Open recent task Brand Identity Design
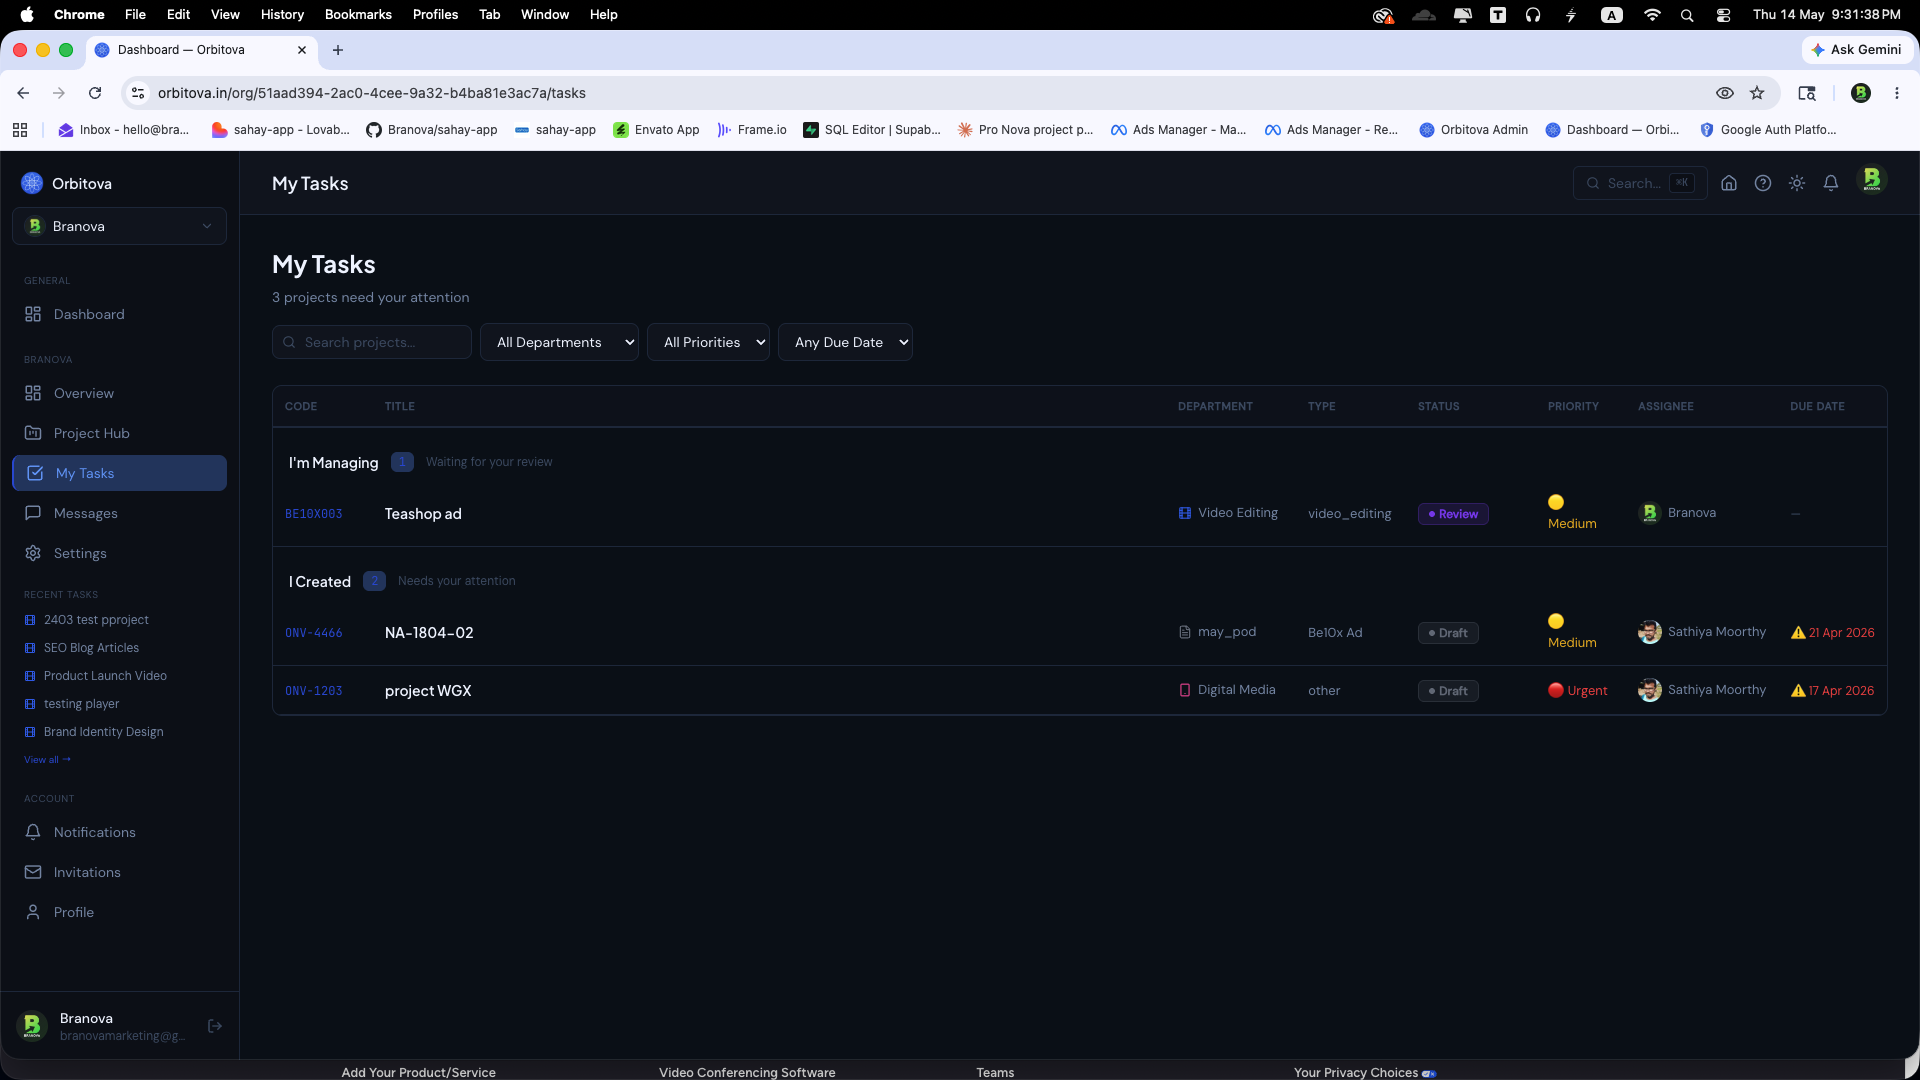 point(103,732)
